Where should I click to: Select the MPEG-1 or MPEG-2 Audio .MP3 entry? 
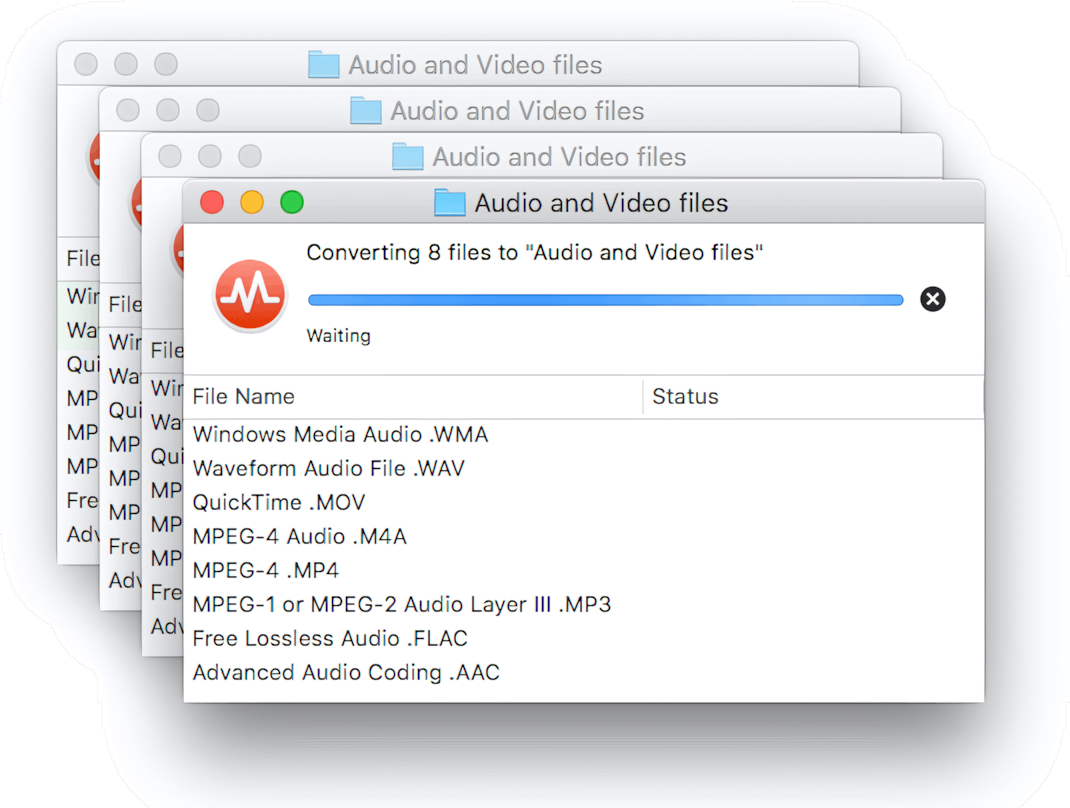(x=402, y=604)
